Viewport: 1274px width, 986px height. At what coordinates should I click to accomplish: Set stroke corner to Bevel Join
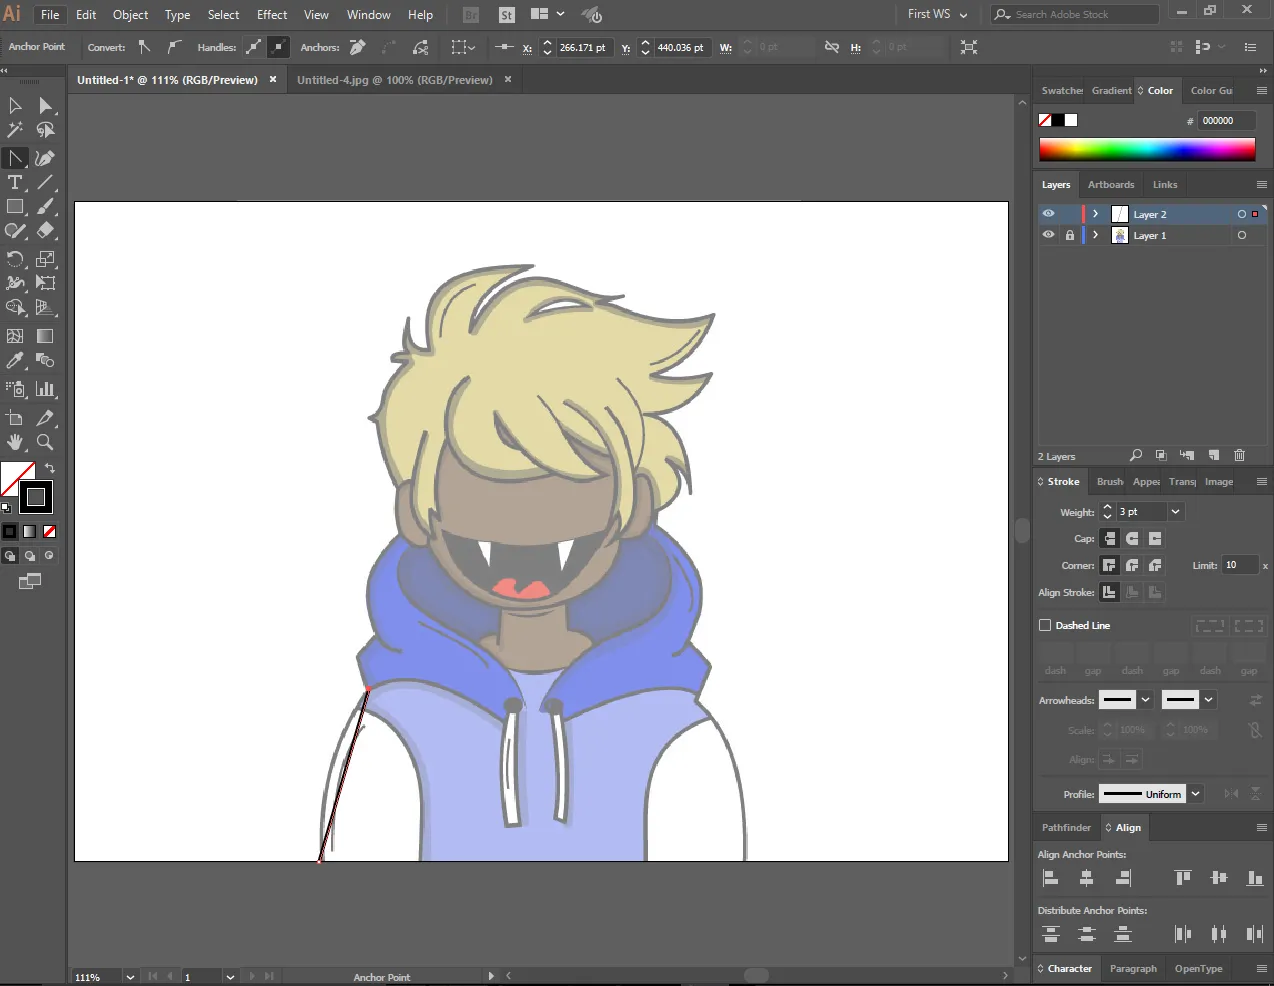pos(1155,565)
